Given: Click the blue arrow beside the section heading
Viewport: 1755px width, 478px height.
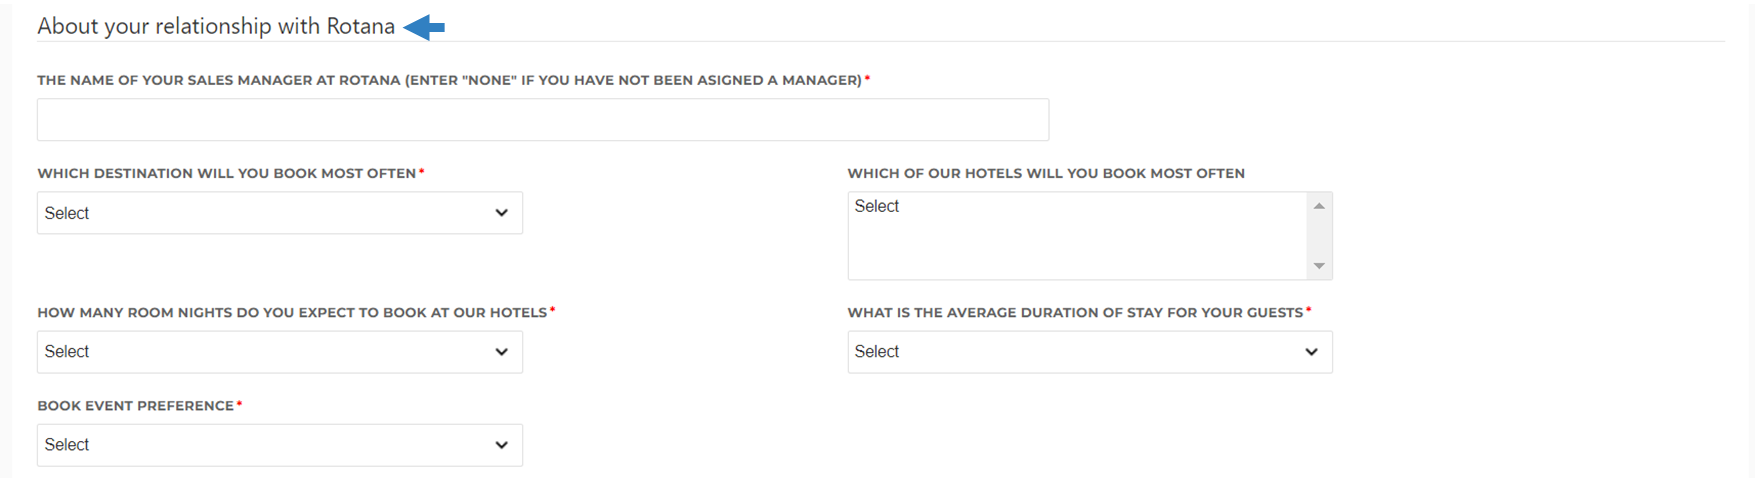Looking at the screenshot, I should tap(424, 27).
